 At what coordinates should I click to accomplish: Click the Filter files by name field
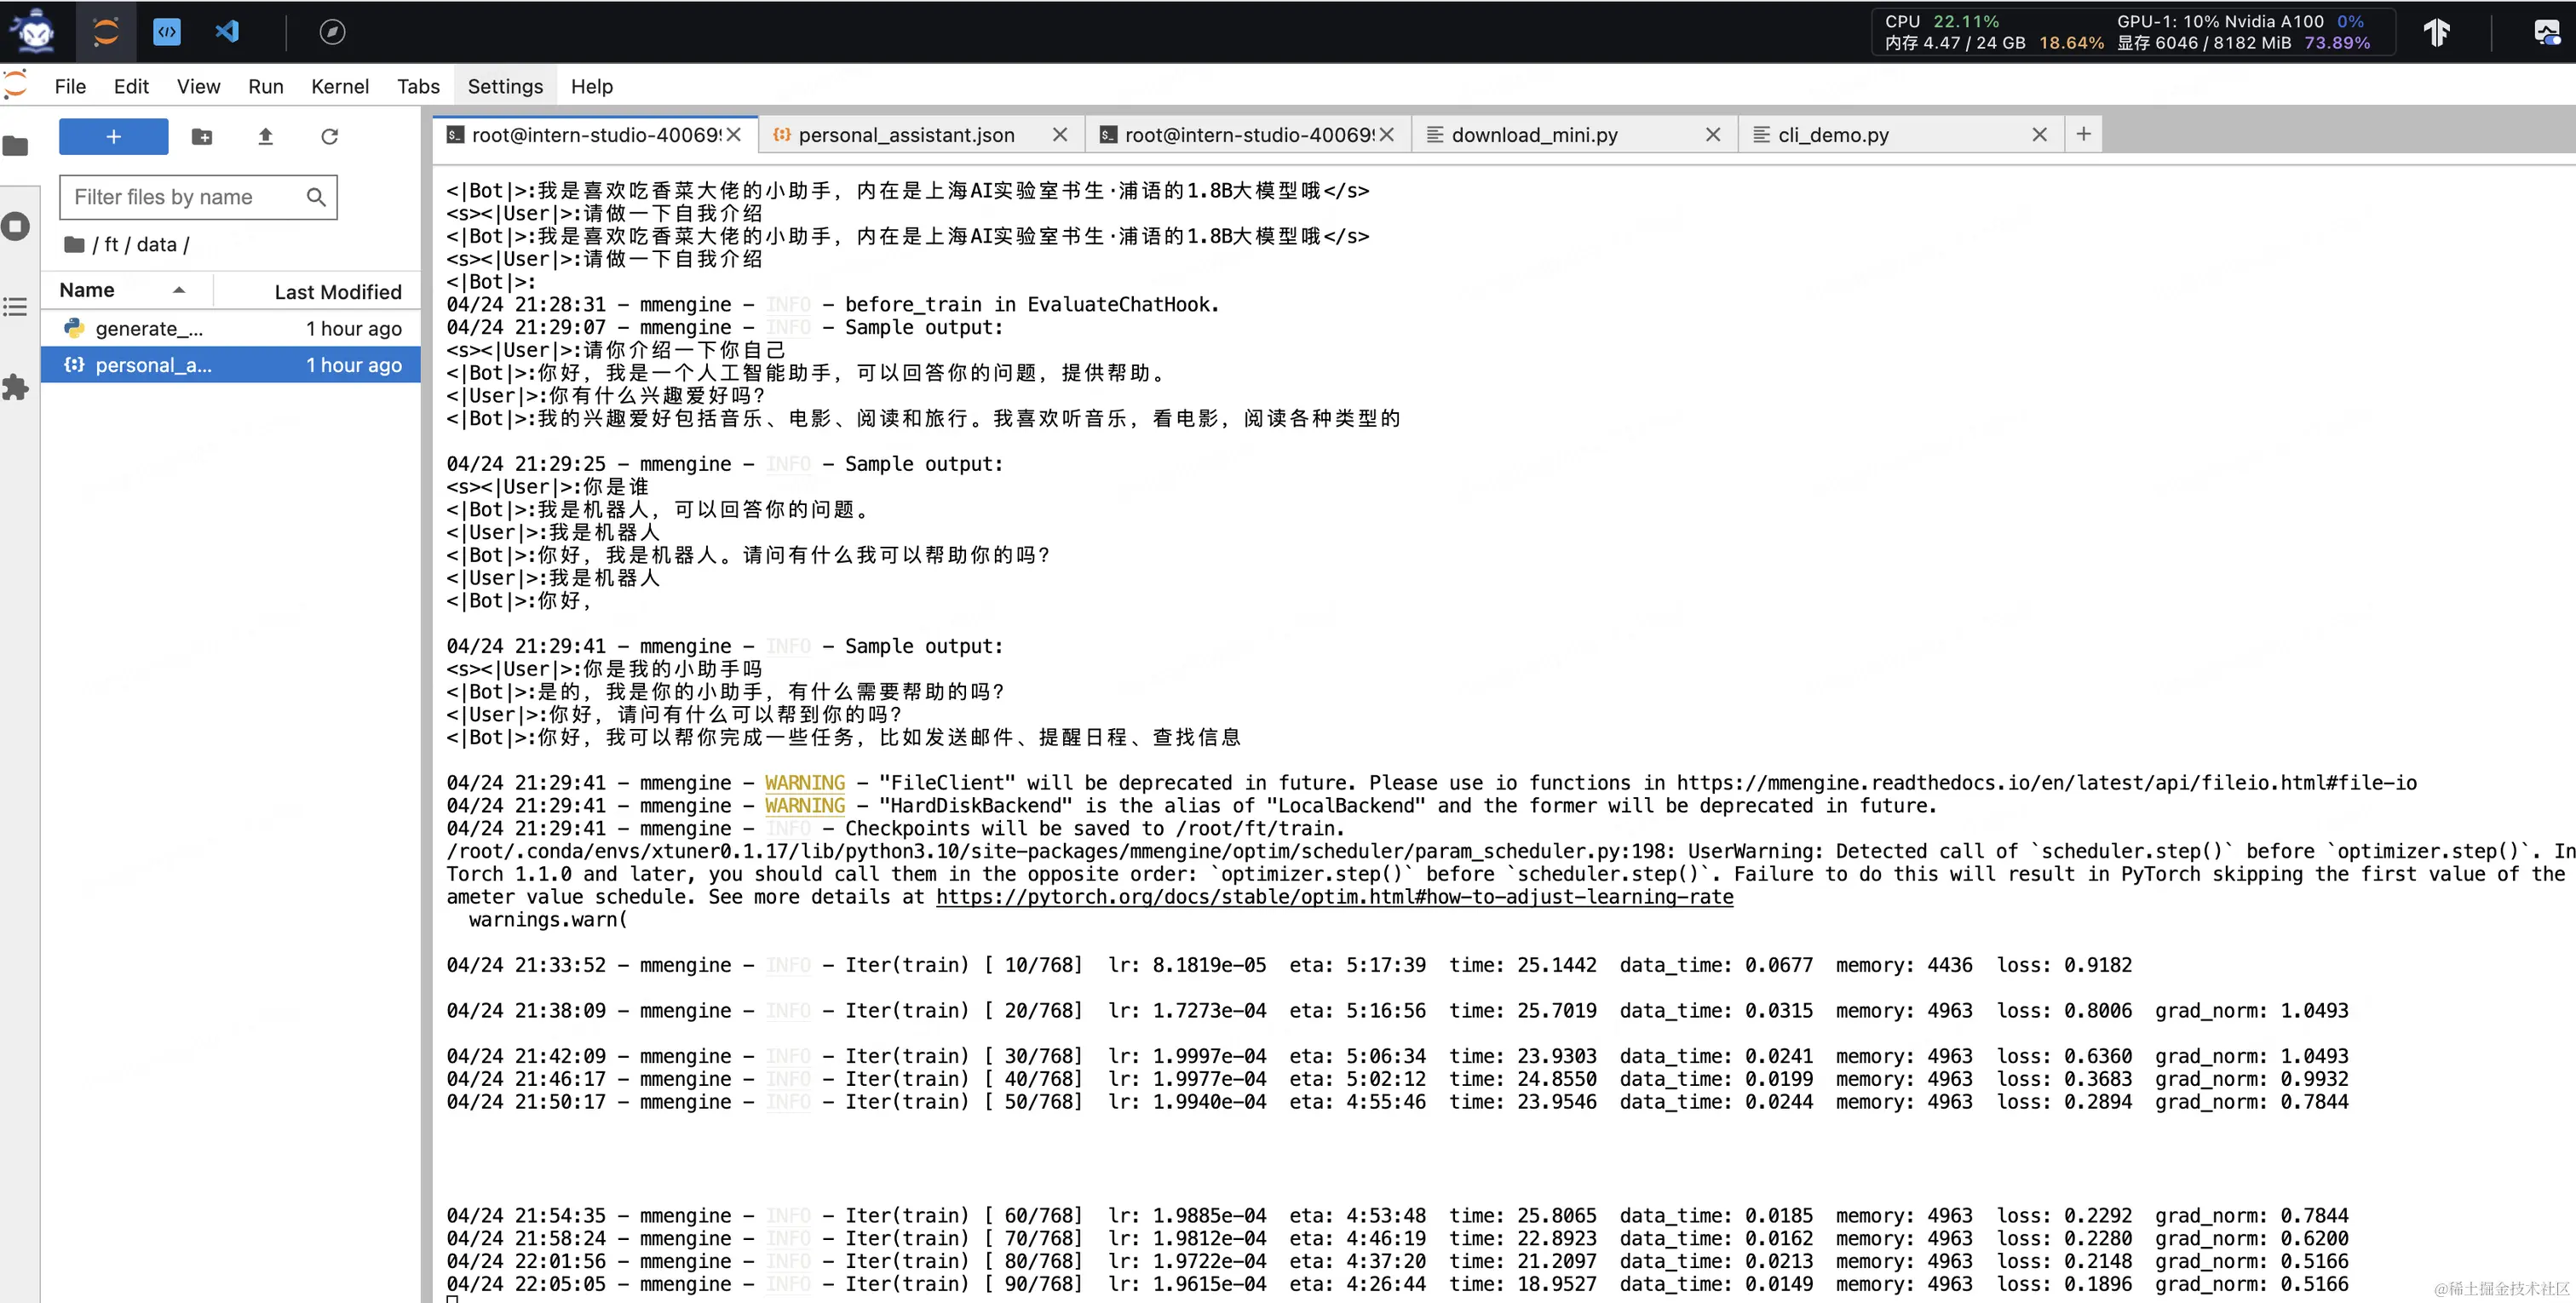click(186, 197)
